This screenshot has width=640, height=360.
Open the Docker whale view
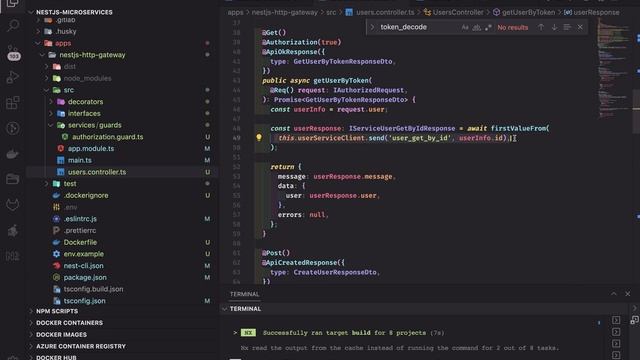pos(13,154)
